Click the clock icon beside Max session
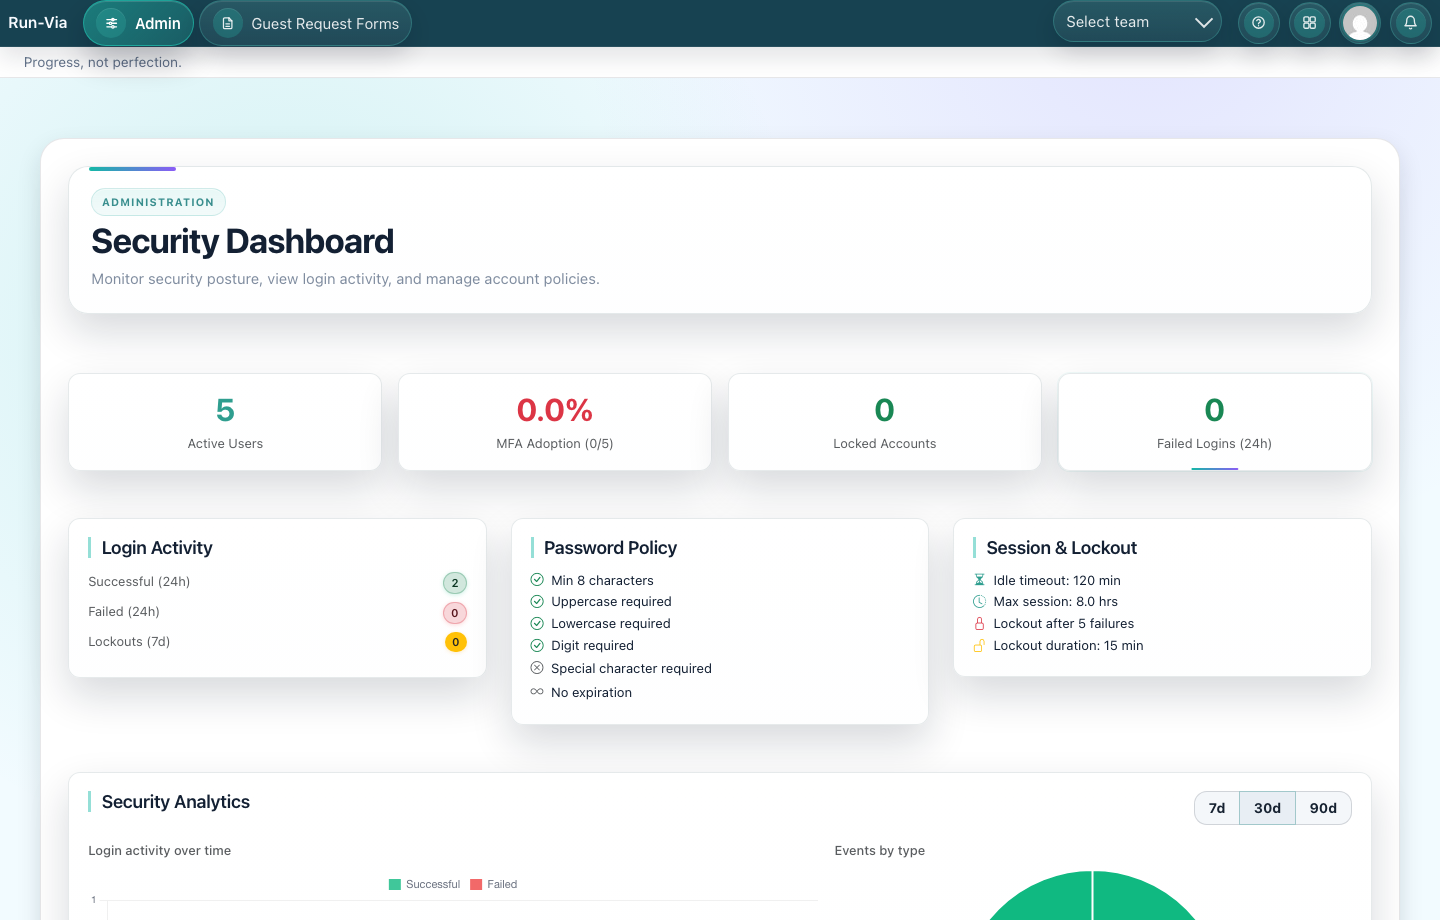Screen dimensions: 1440x920 click(x=980, y=601)
